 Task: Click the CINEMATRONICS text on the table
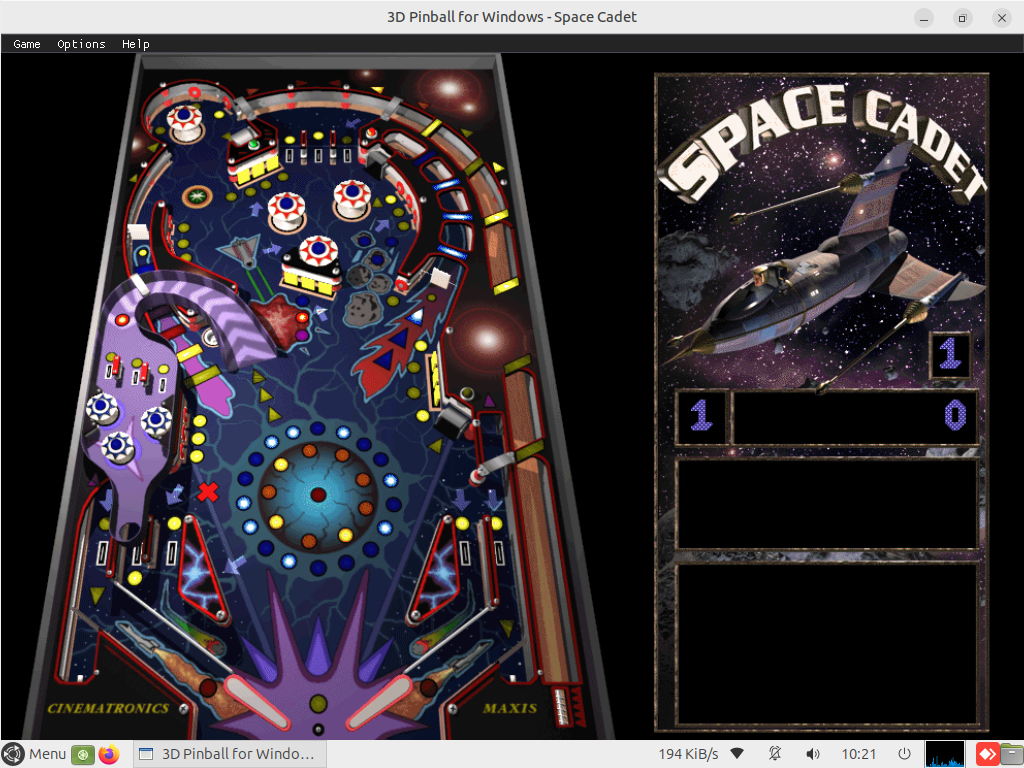108,708
